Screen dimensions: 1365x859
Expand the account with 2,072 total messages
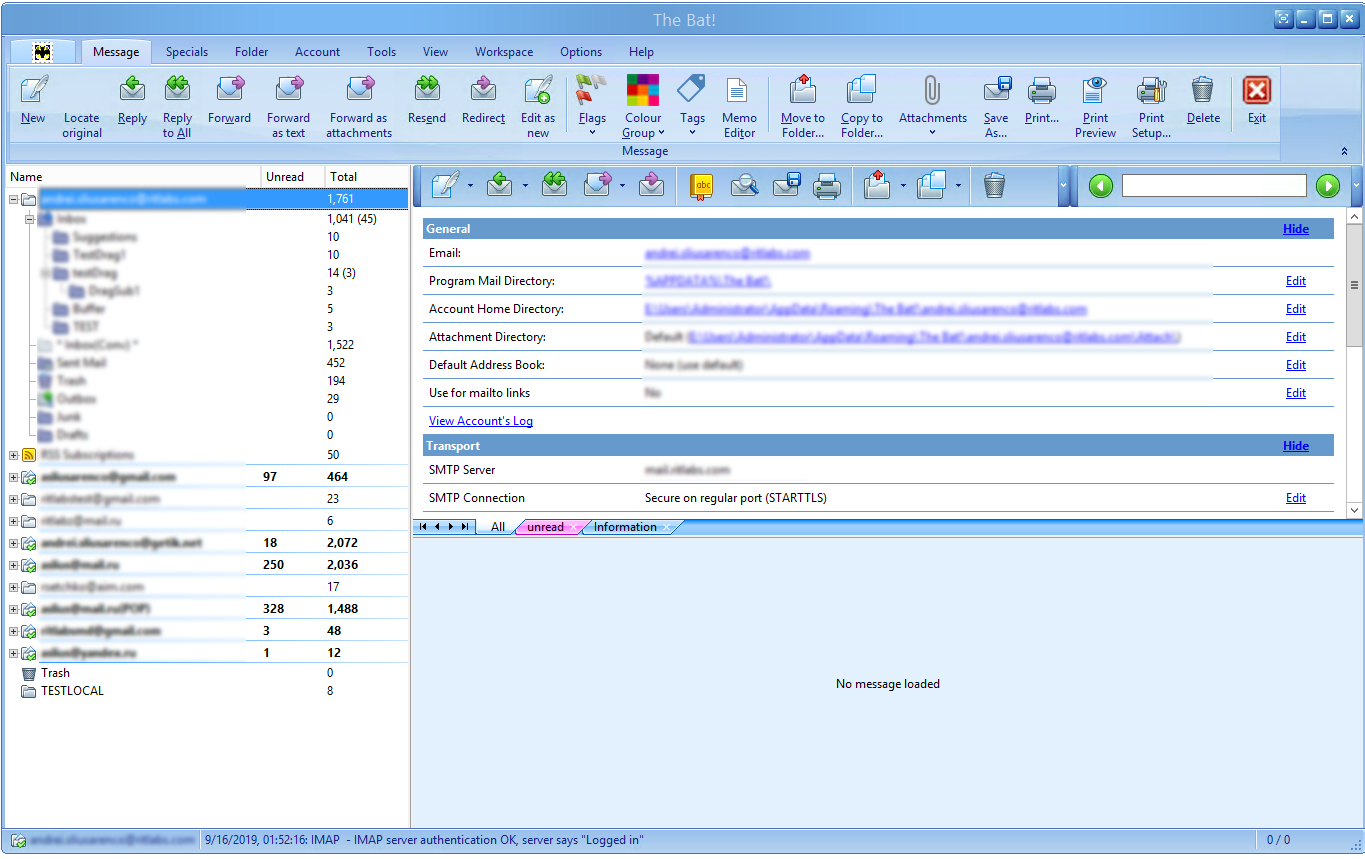(13, 543)
